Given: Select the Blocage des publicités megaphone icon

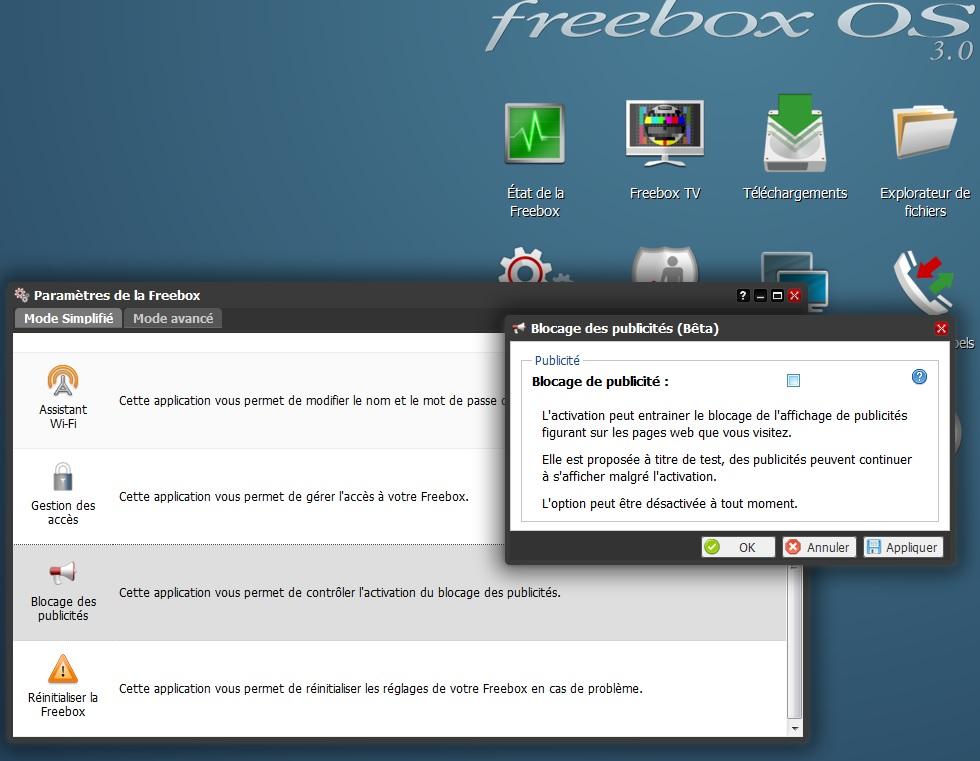Looking at the screenshot, I should pos(62,572).
